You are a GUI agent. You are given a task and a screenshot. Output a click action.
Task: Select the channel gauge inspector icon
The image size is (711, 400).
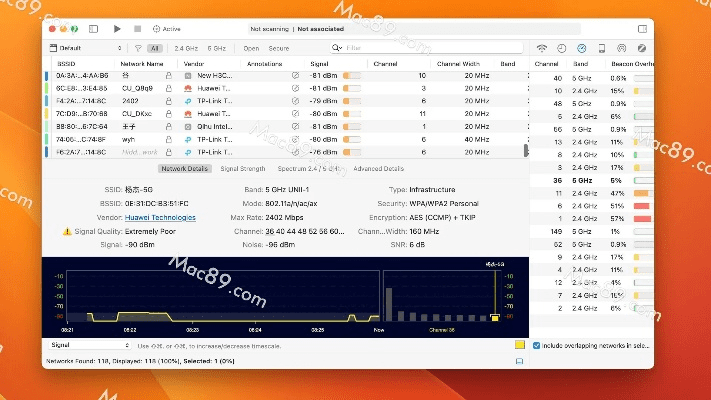click(x=581, y=48)
